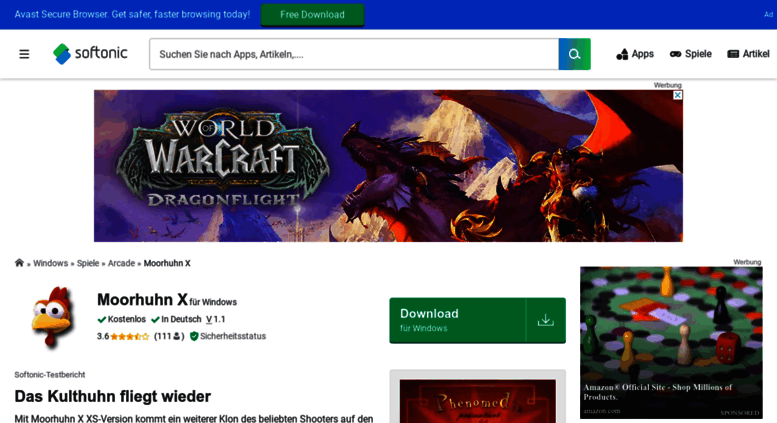Click the In Deutsch label
Image resolution: width=777 pixels, height=423 pixels.
point(176,319)
